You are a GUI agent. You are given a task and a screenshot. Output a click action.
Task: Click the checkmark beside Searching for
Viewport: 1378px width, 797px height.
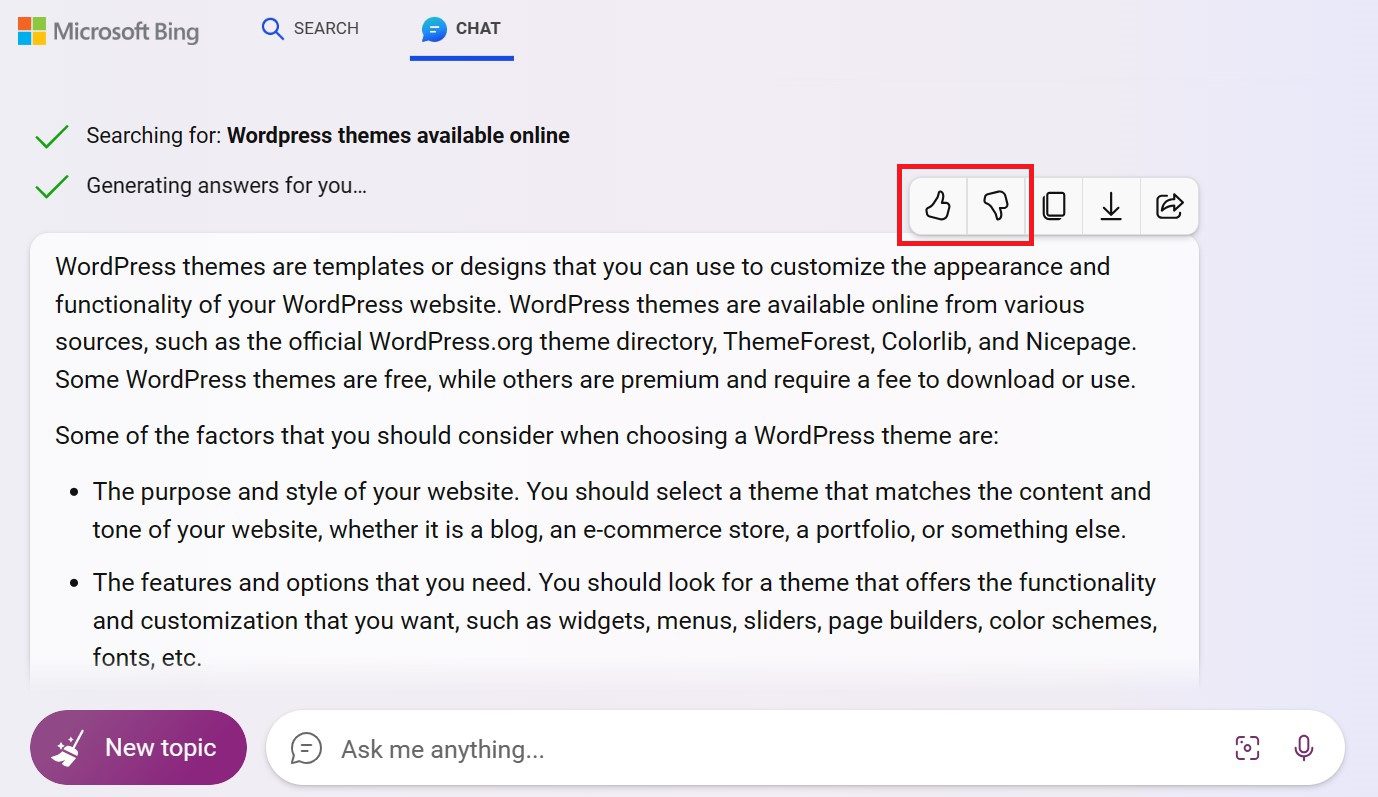tap(51, 135)
